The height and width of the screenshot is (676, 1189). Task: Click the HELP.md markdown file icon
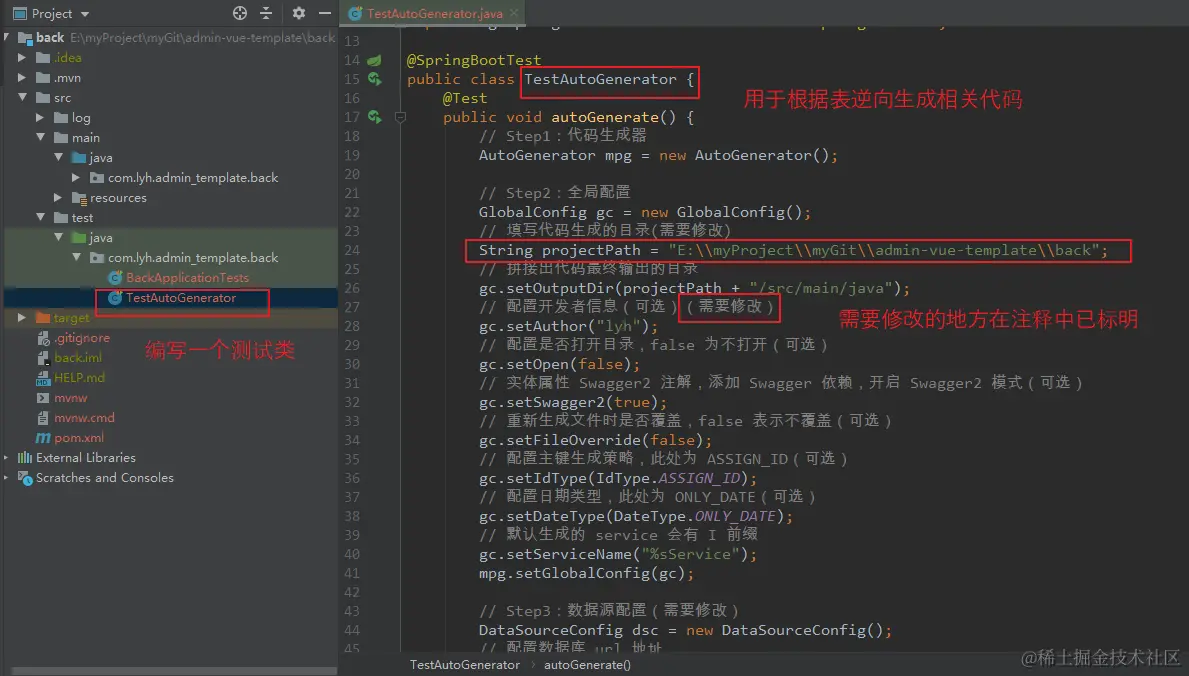tap(43, 378)
